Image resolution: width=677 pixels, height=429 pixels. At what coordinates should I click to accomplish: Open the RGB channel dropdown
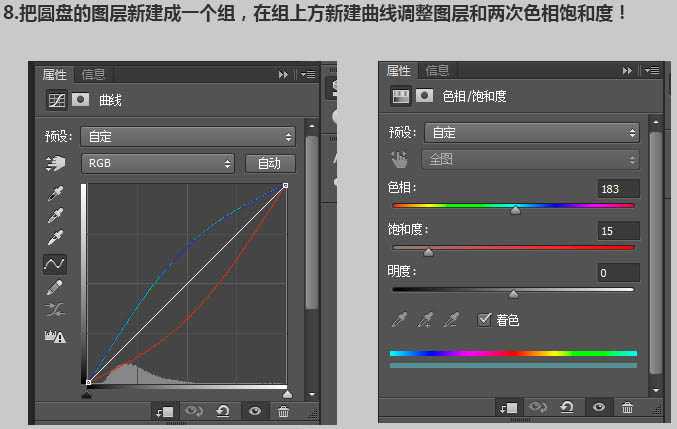[159, 163]
